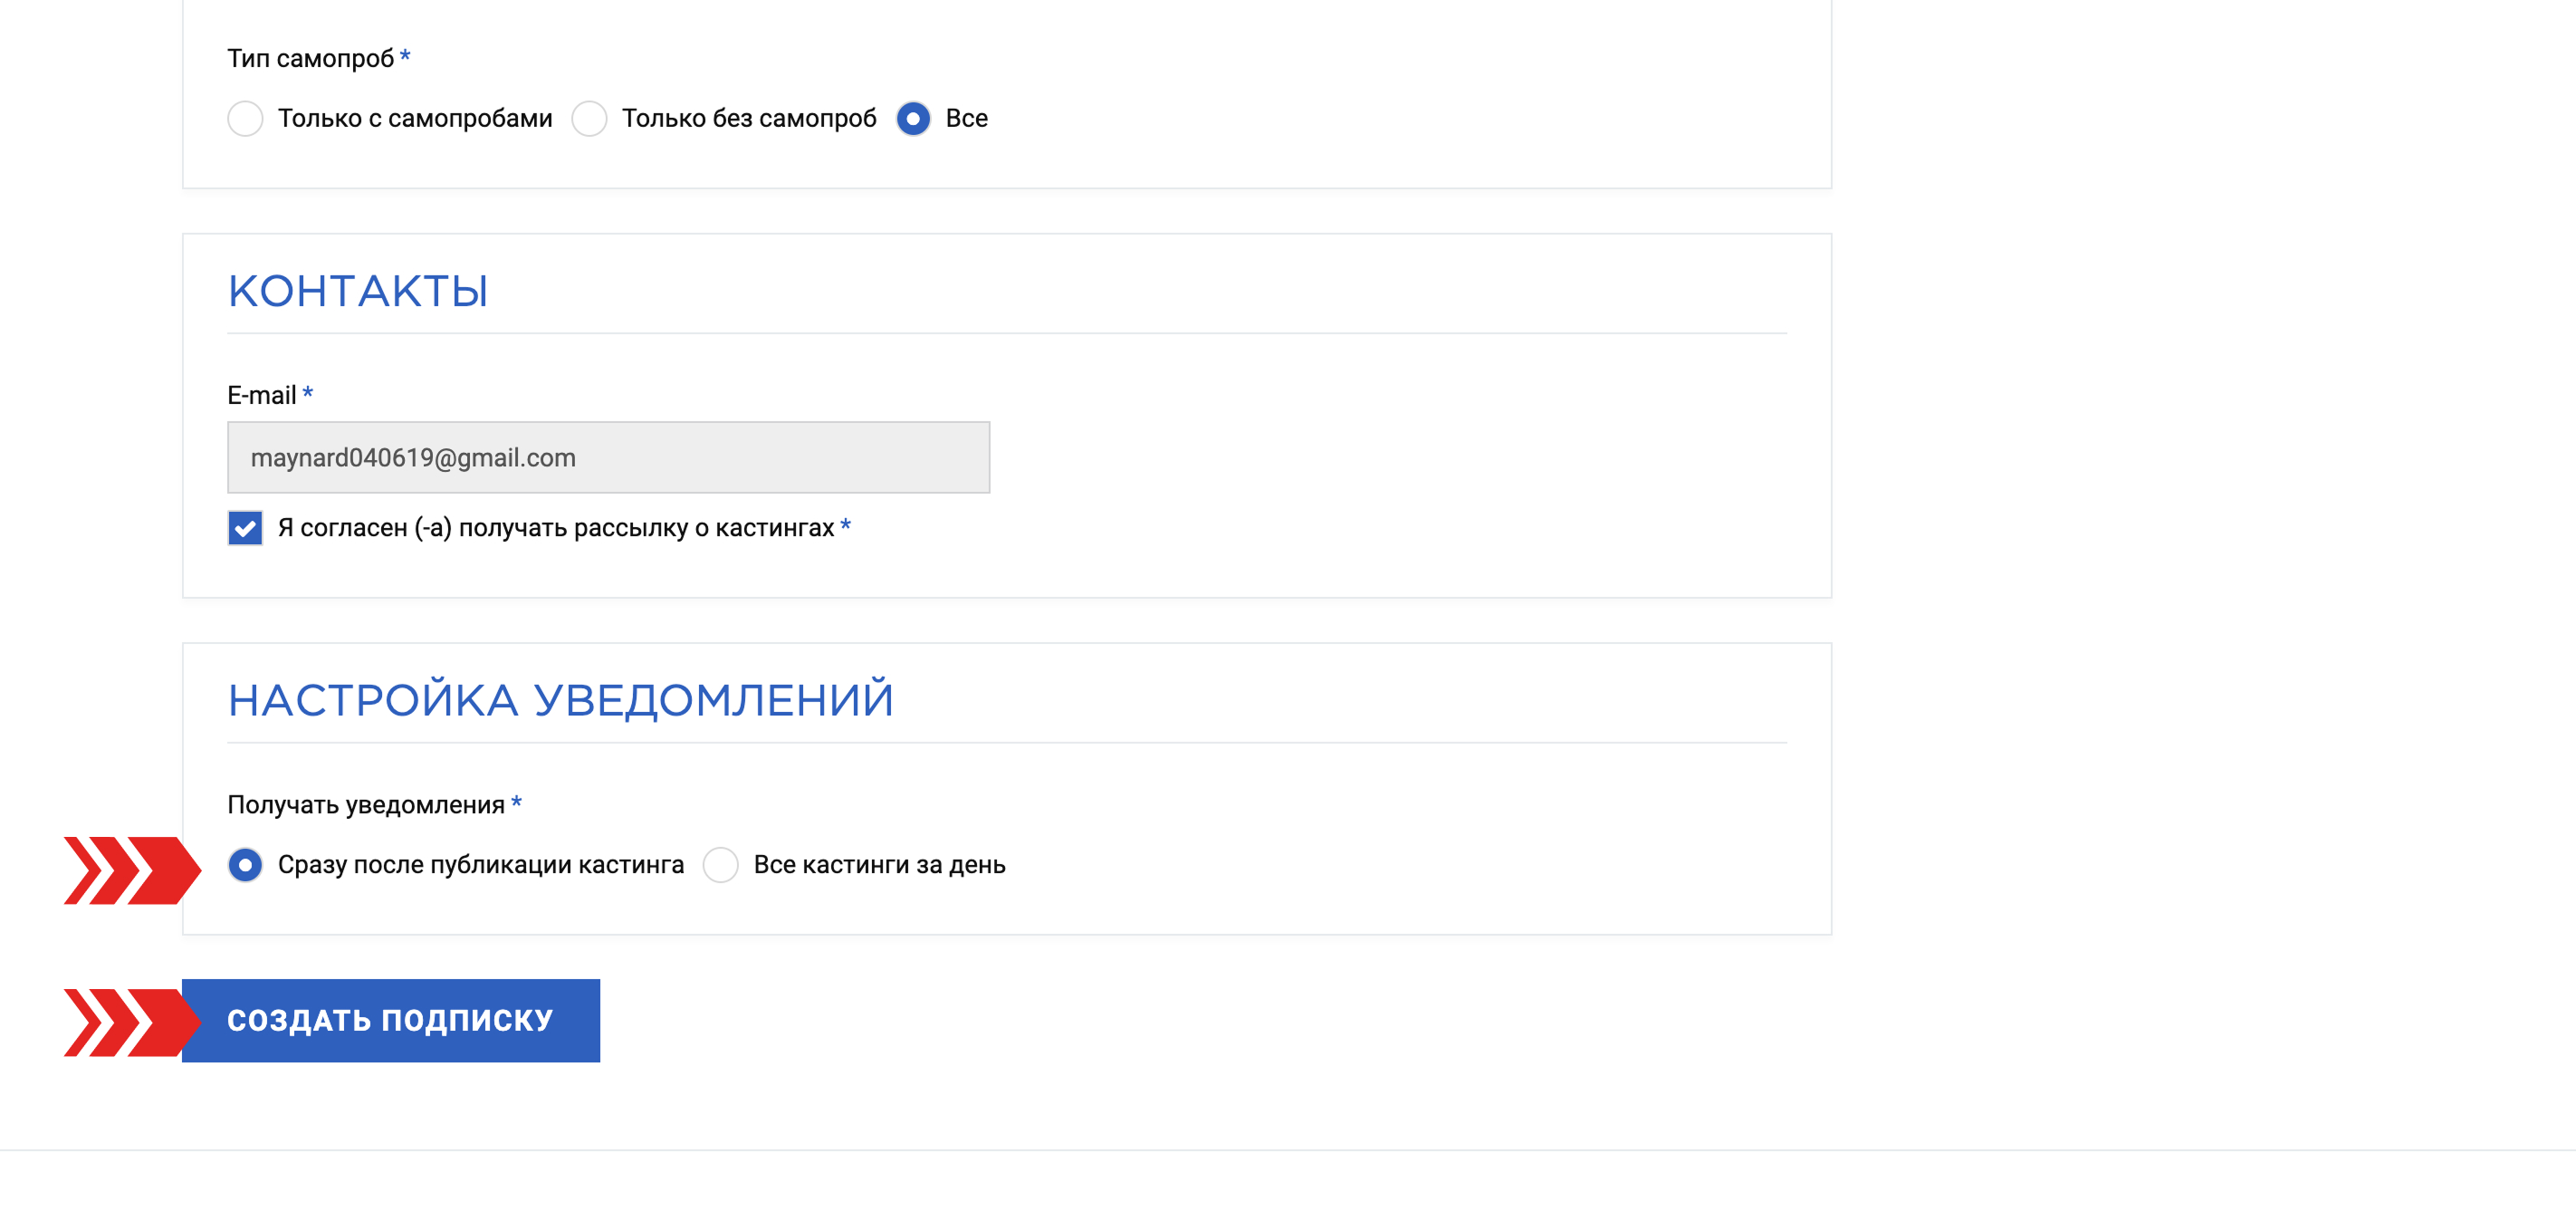Image resolution: width=2576 pixels, height=1230 pixels.
Task: Click the 'Тип самопроб' field label
Action: (310, 59)
